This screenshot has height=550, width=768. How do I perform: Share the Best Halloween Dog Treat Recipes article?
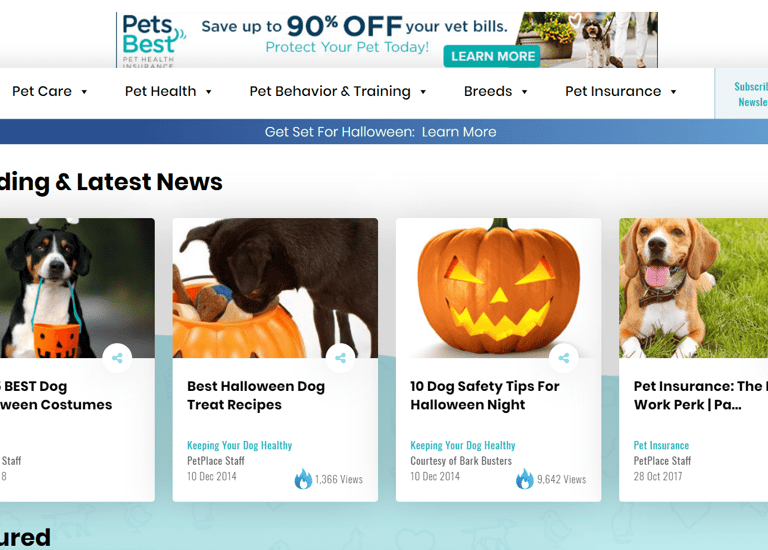[x=340, y=358]
